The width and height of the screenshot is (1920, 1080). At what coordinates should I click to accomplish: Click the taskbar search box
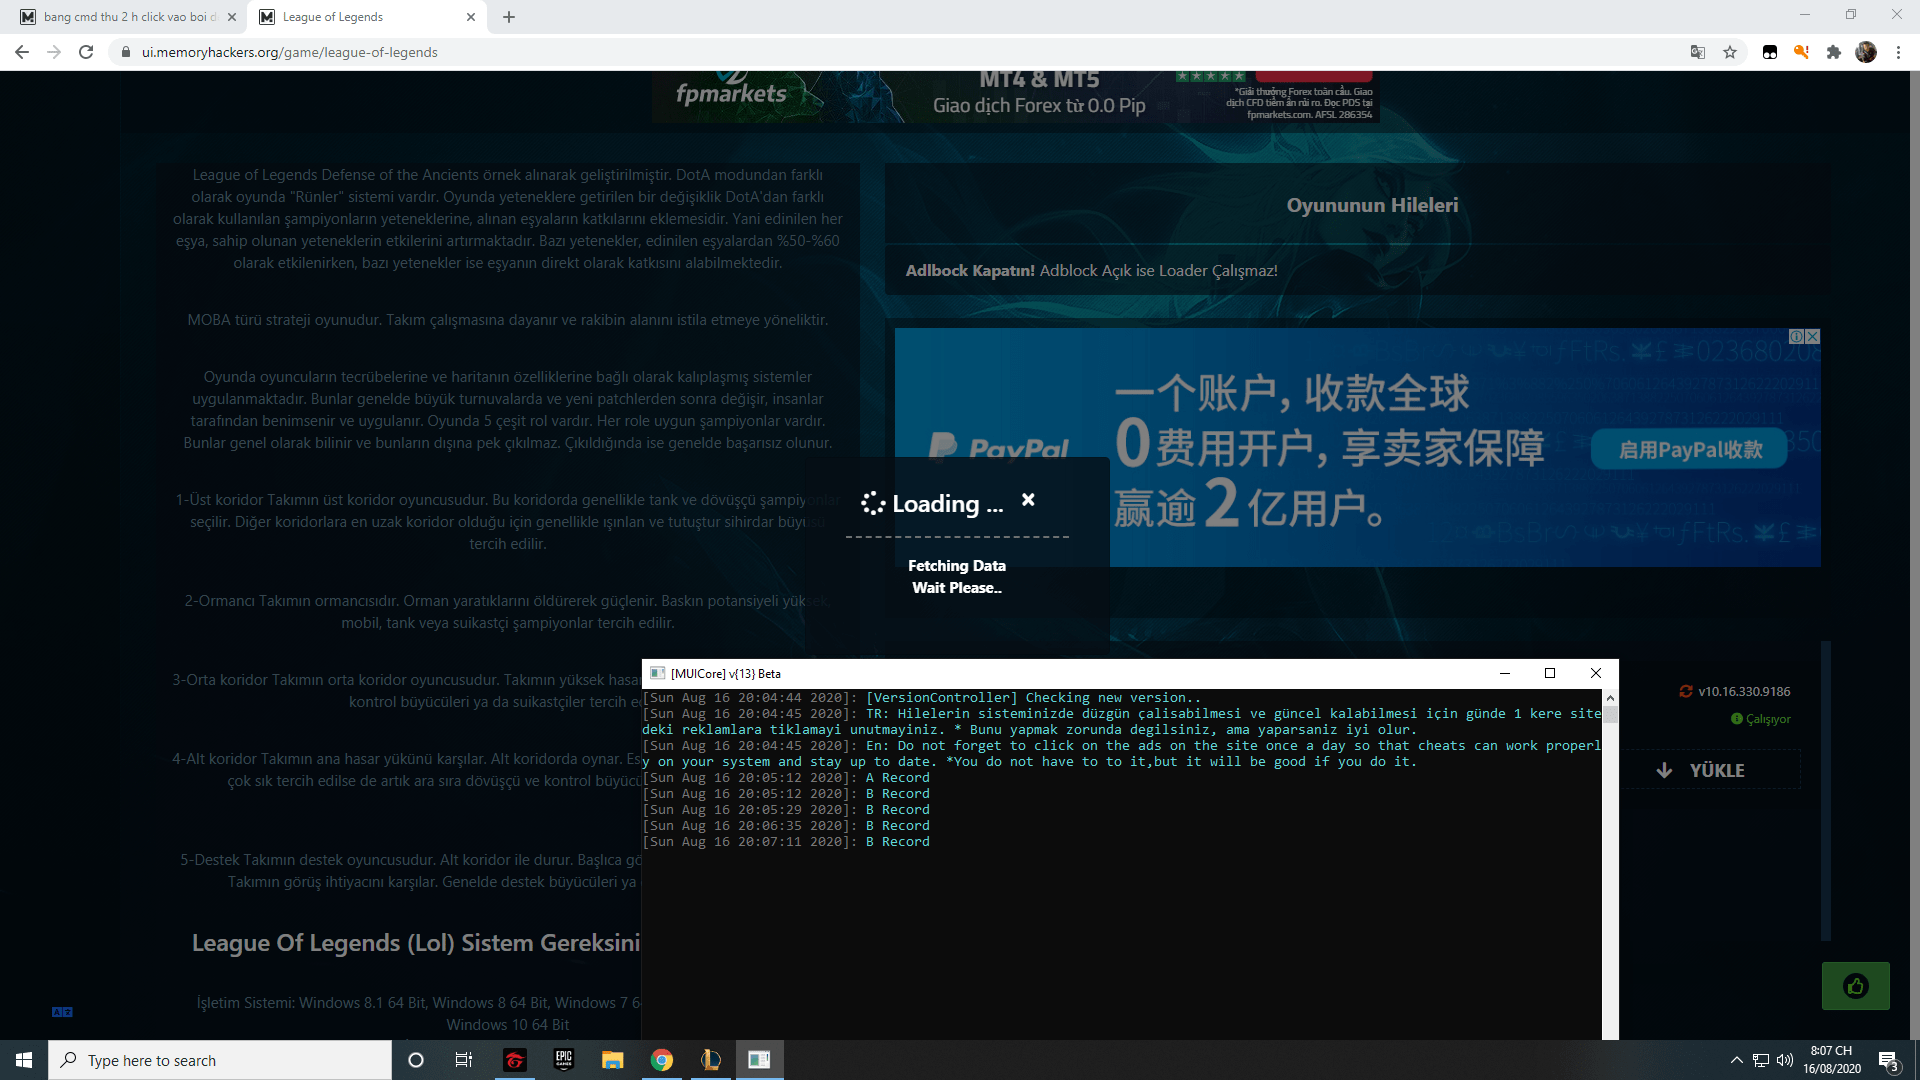point(220,1060)
